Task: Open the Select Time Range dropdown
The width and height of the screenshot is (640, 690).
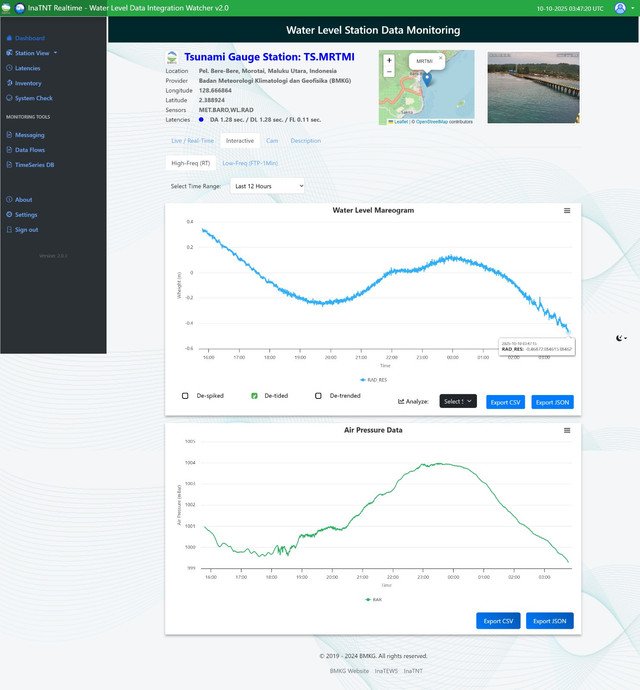Action: coord(266,185)
